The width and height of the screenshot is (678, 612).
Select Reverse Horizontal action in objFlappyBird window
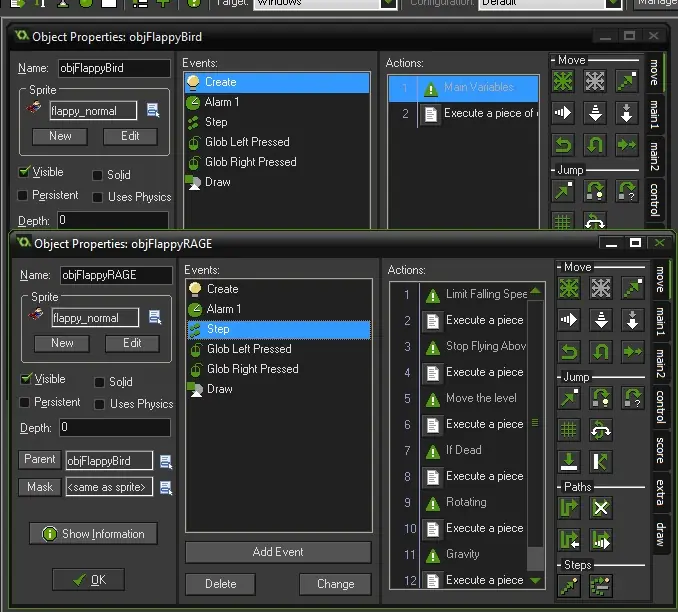coord(563,145)
